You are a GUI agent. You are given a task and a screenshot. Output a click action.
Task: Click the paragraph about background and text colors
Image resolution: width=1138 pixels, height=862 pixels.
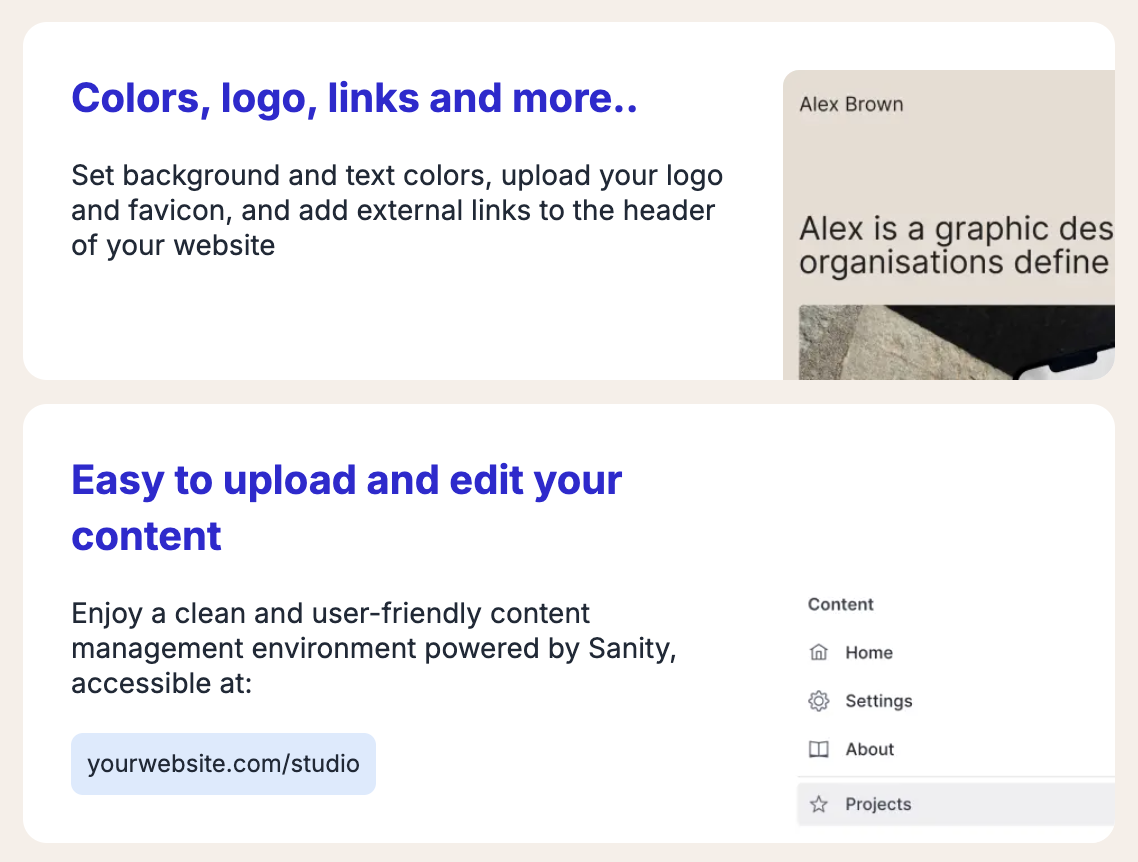tap(396, 210)
